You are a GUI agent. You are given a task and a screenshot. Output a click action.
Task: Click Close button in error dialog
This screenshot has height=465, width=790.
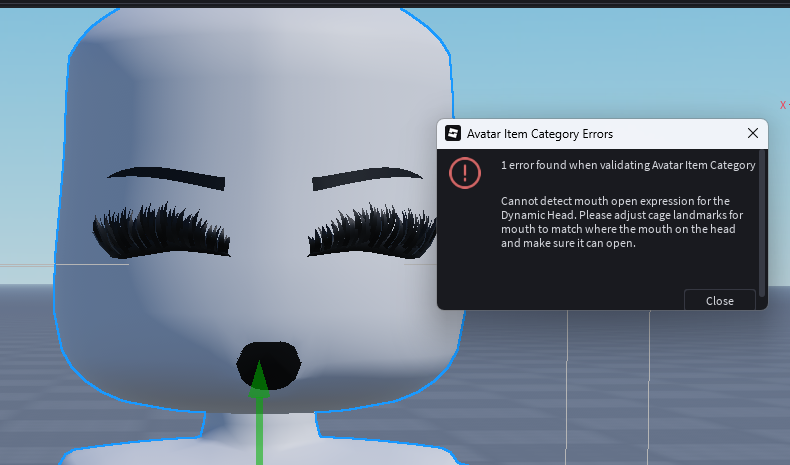point(719,300)
